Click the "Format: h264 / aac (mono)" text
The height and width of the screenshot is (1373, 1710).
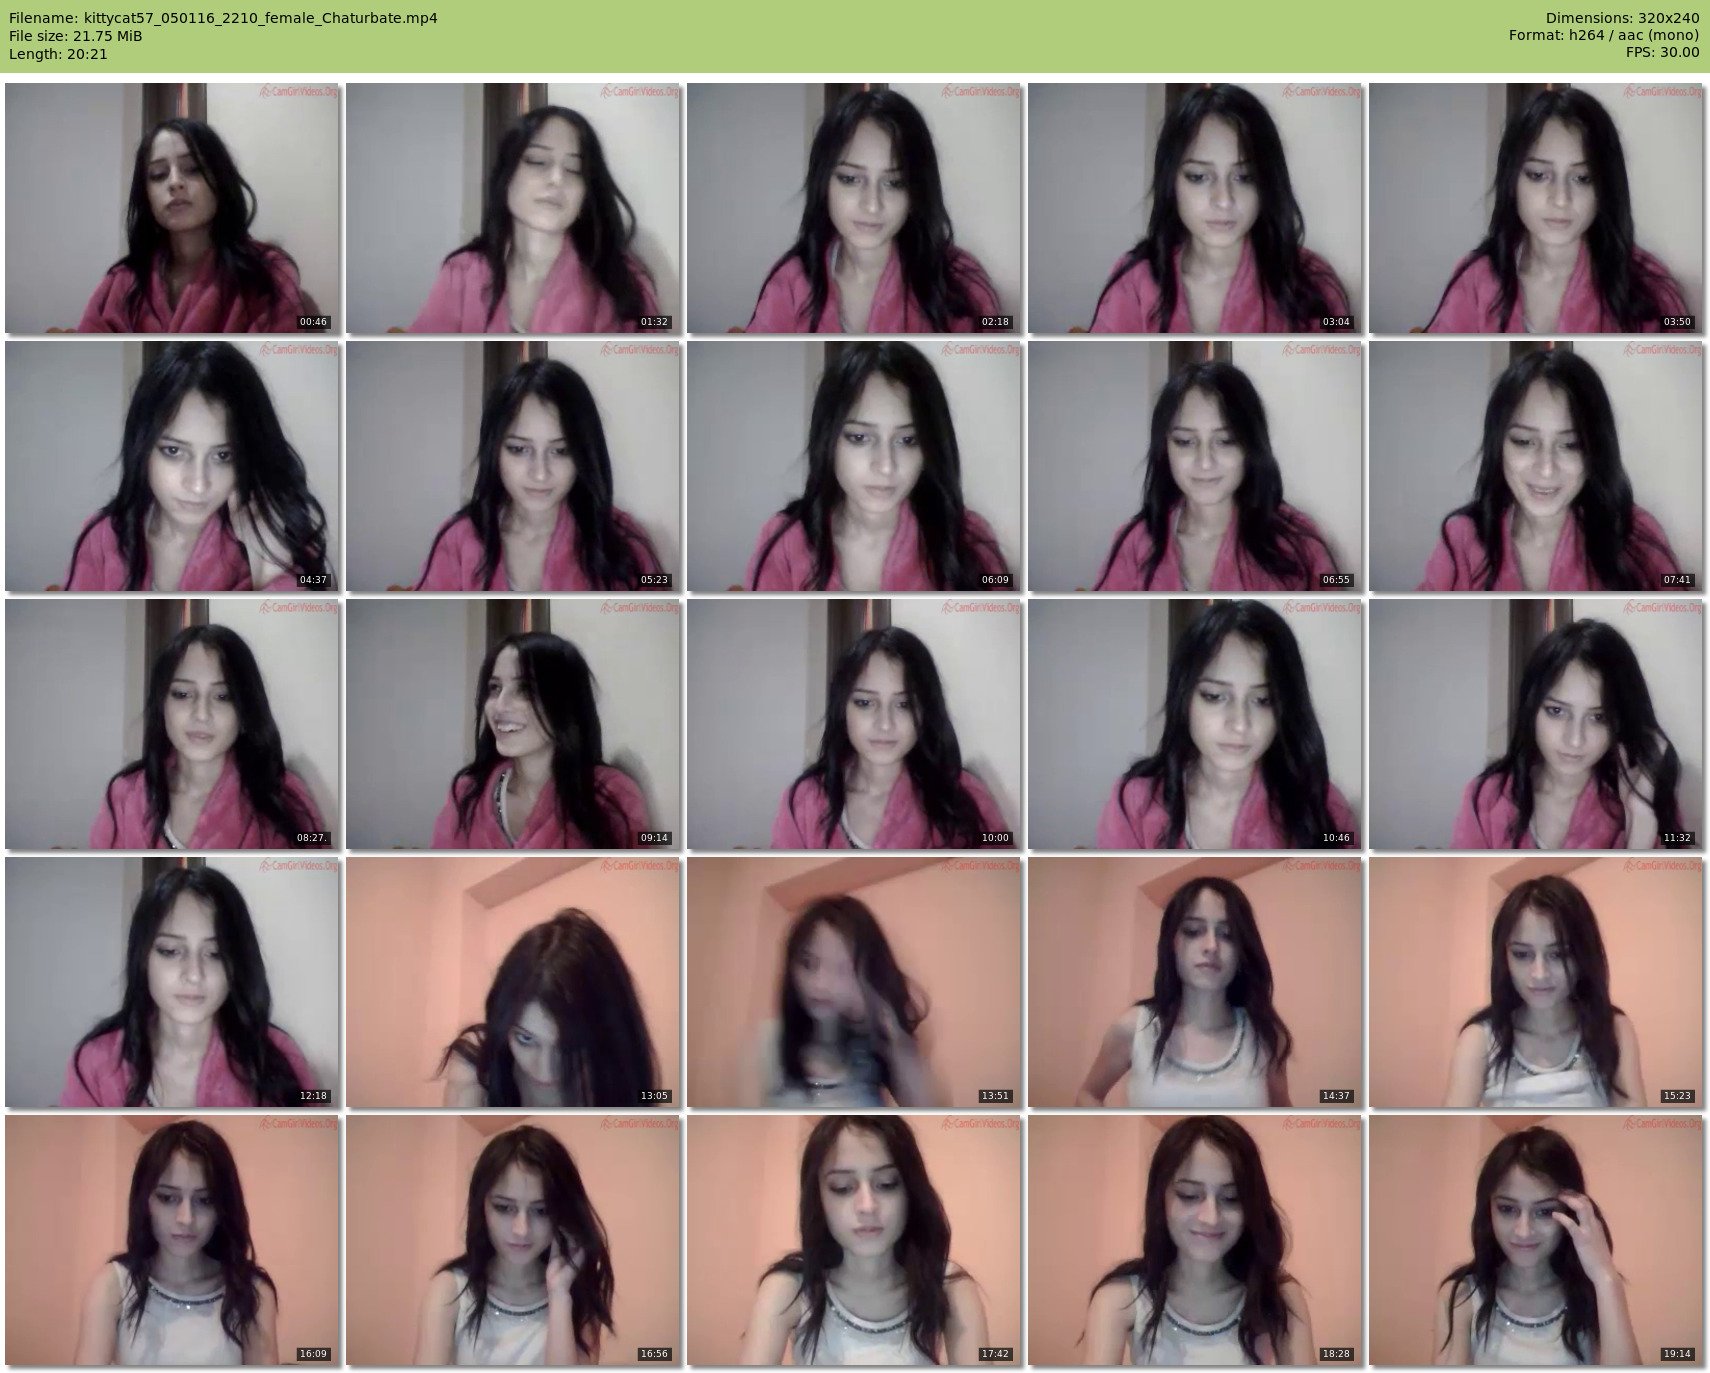tap(1604, 36)
